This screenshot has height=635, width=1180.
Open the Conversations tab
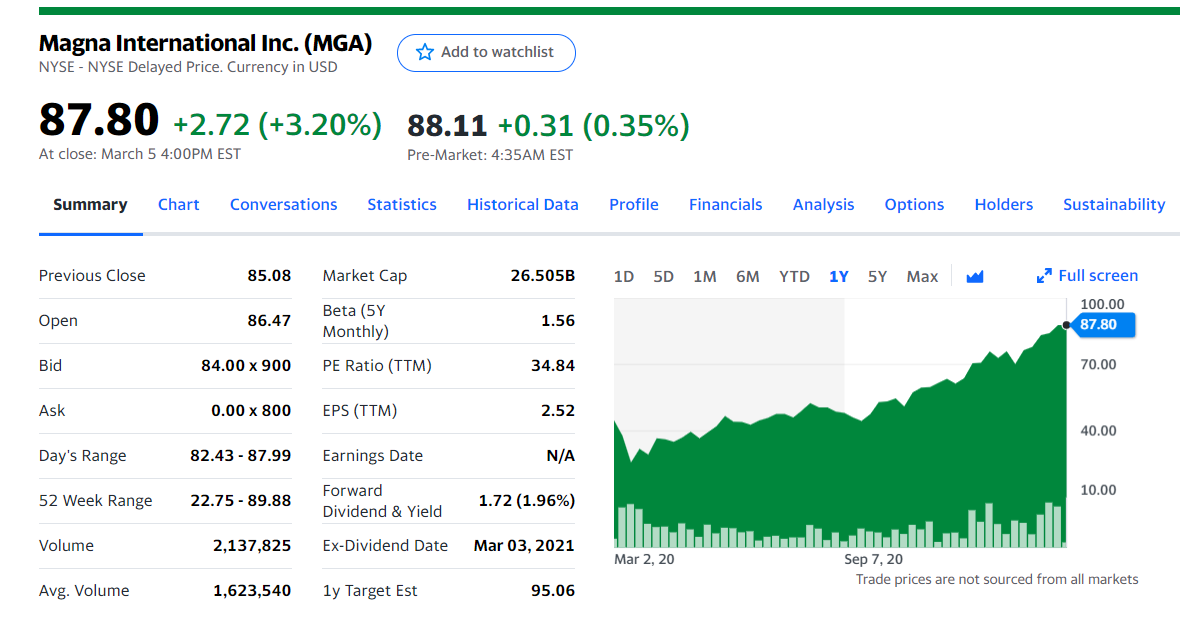pyautogui.click(x=284, y=205)
